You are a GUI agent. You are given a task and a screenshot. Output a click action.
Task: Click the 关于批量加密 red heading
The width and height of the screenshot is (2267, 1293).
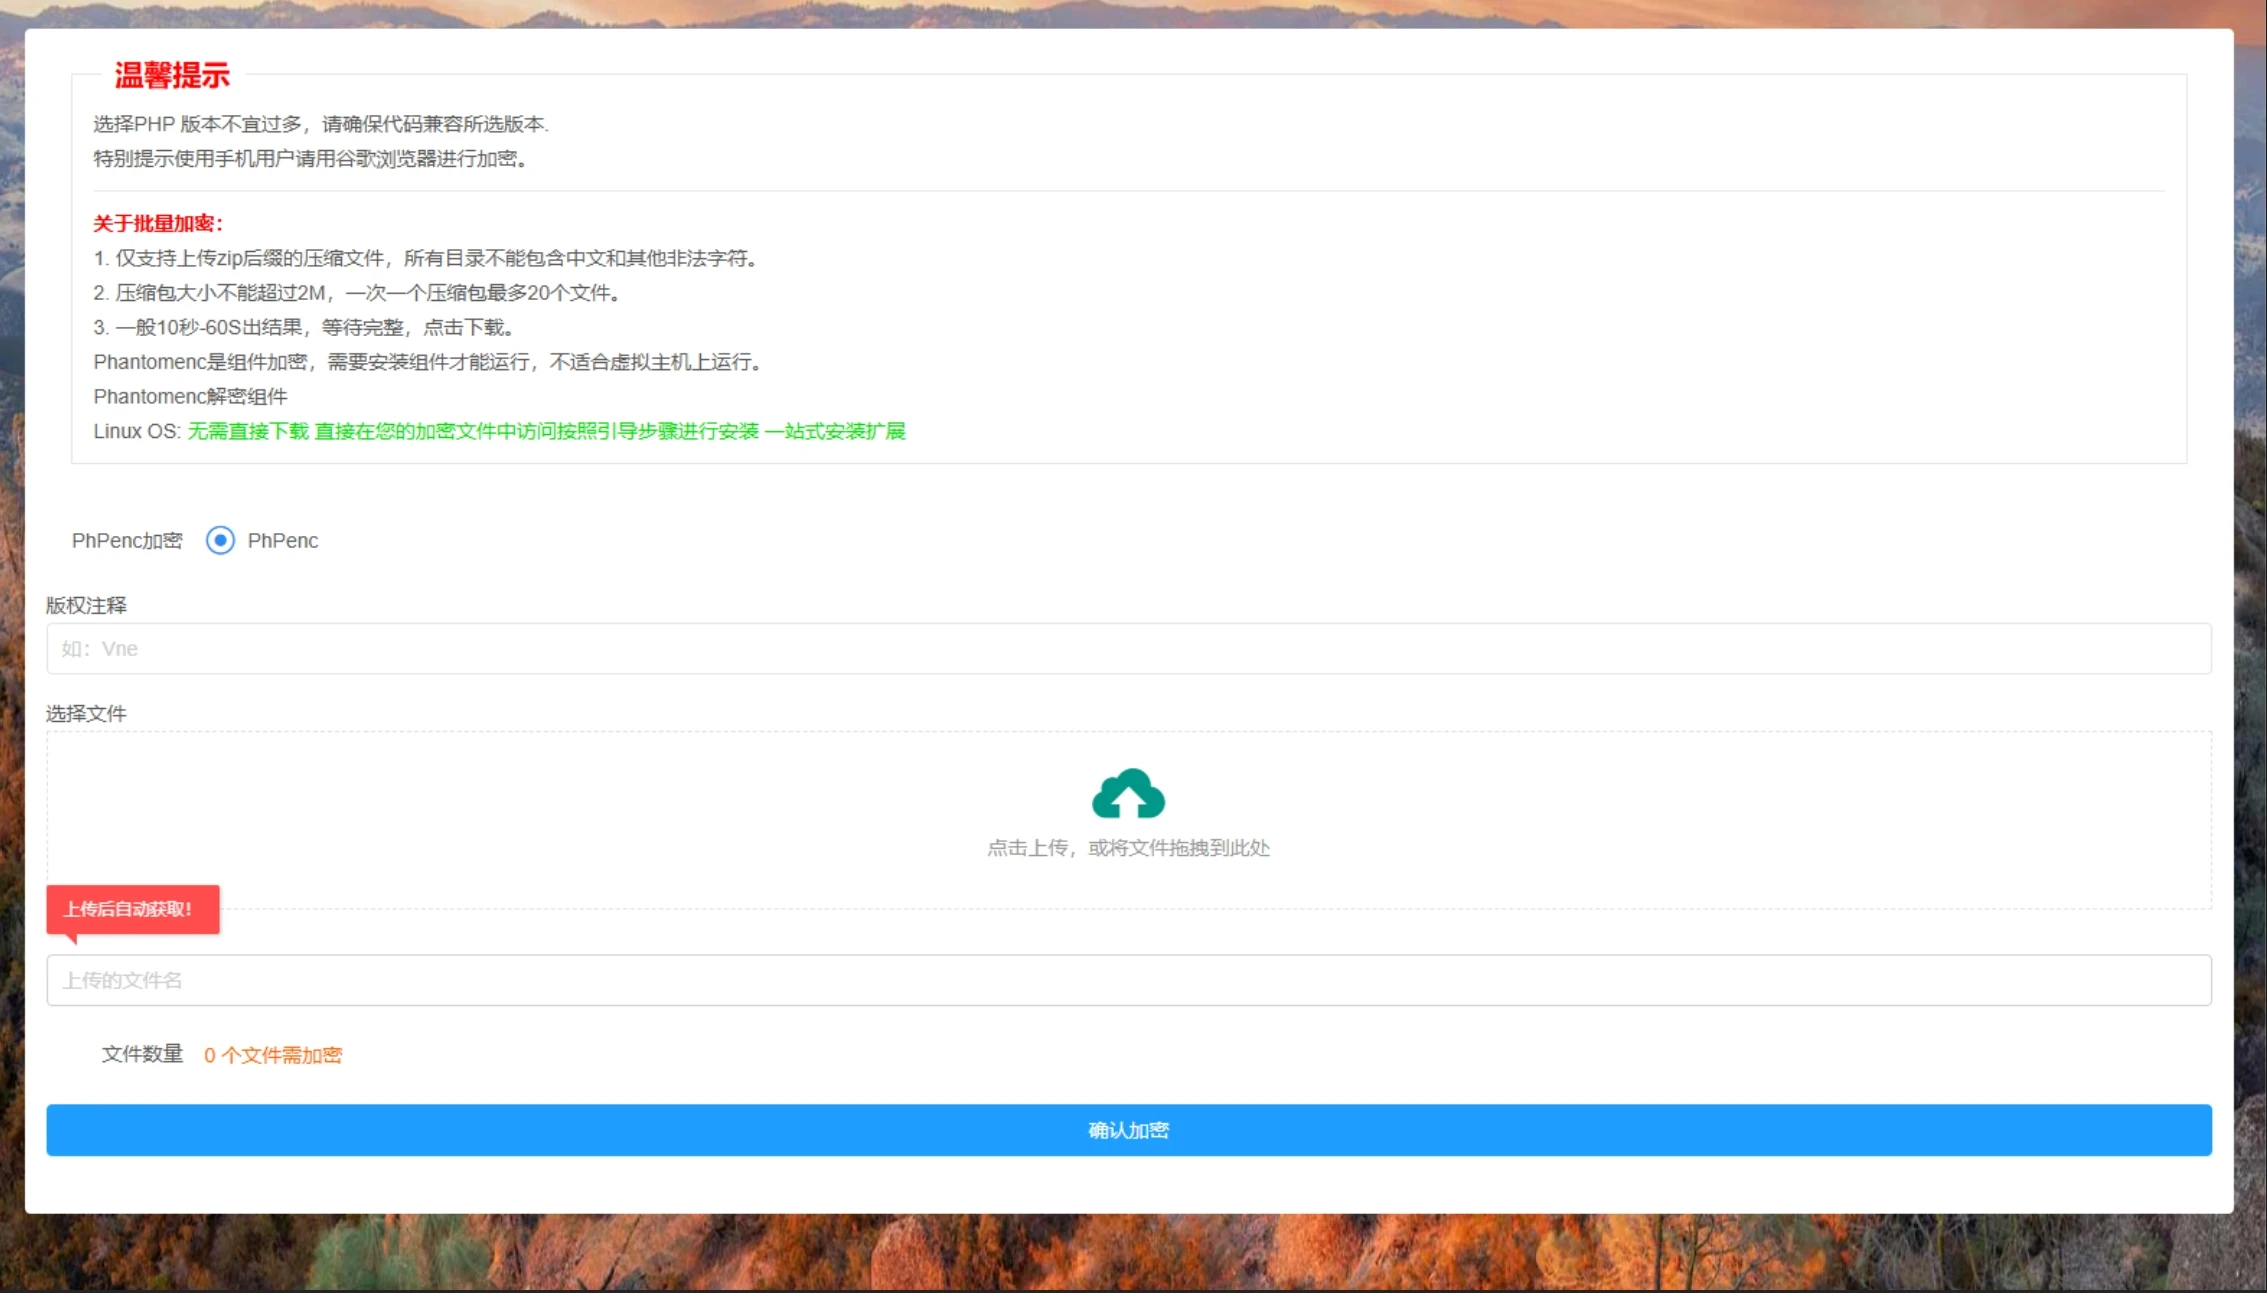coord(158,224)
